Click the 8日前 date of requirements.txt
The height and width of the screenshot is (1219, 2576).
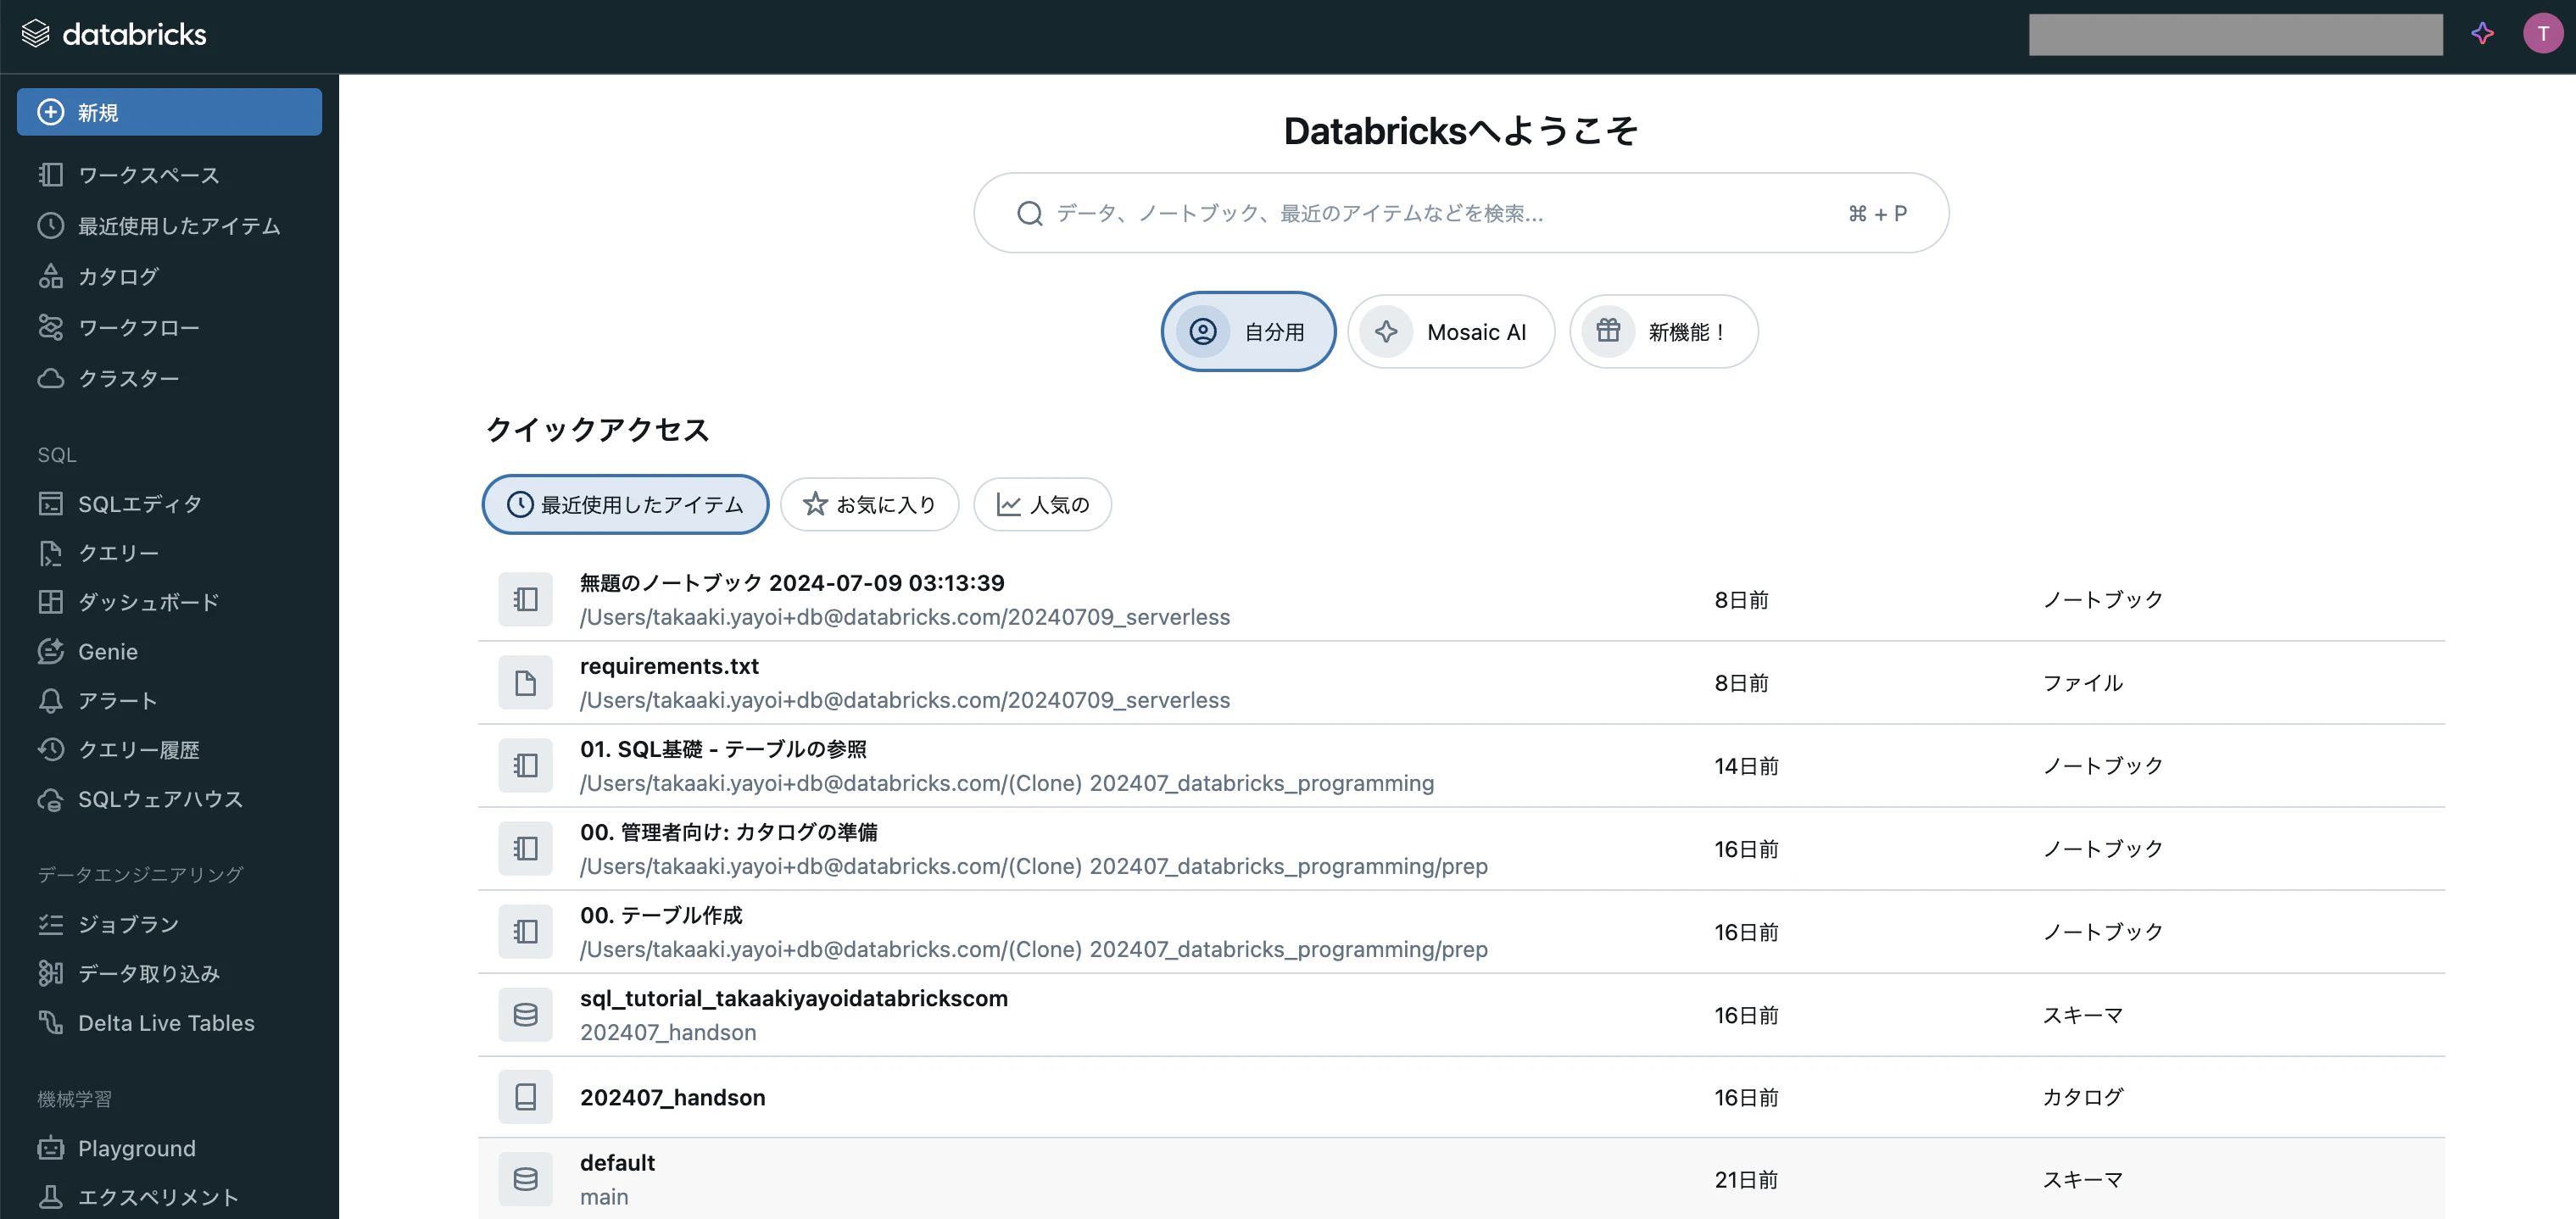point(1741,683)
